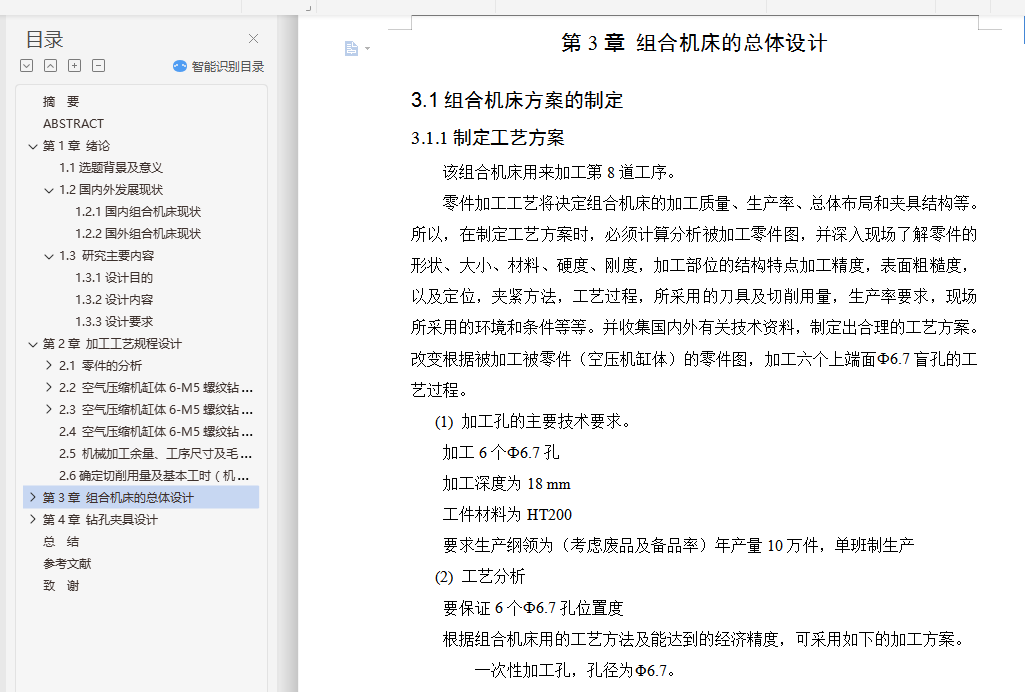Expand the 第 4 章 钻孔夹具设计 chevron
The height and width of the screenshot is (692, 1025).
coord(33,519)
